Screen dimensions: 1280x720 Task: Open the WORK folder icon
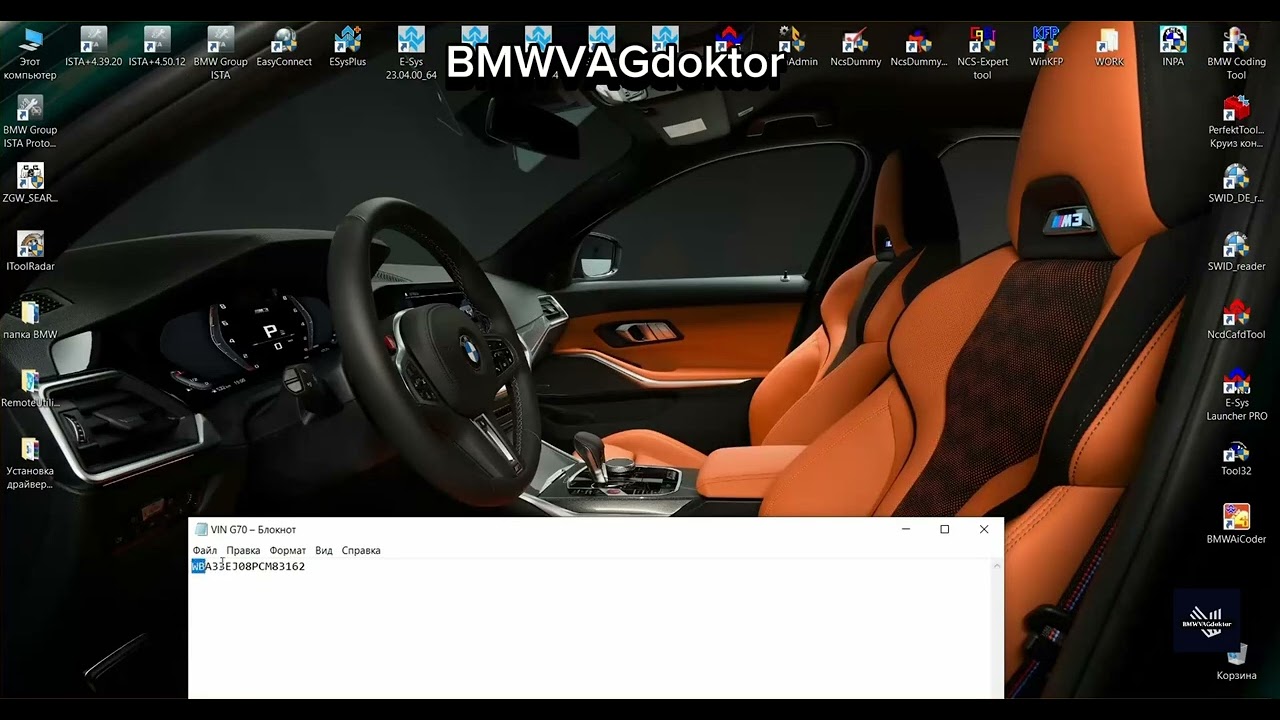[1109, 47]
